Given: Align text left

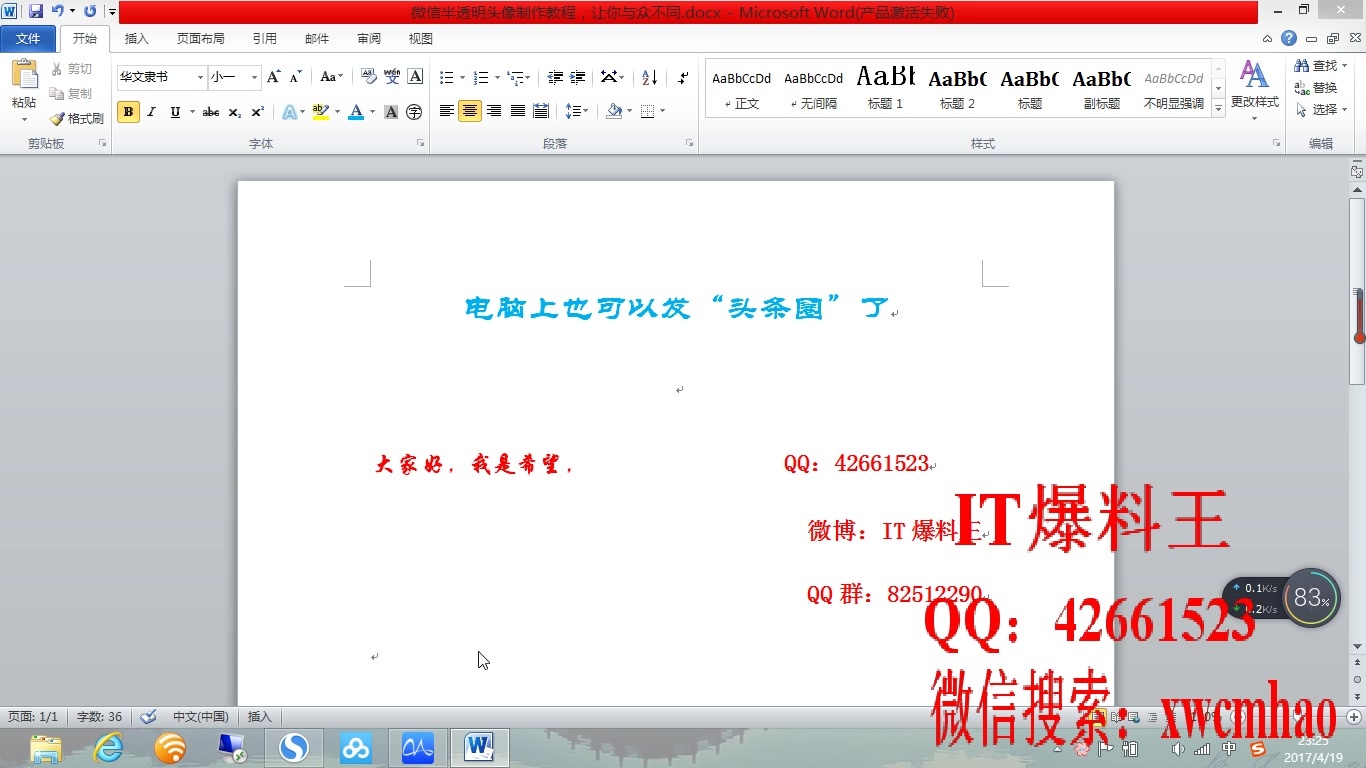Looking at the screenshot, I should click(447, 111).
